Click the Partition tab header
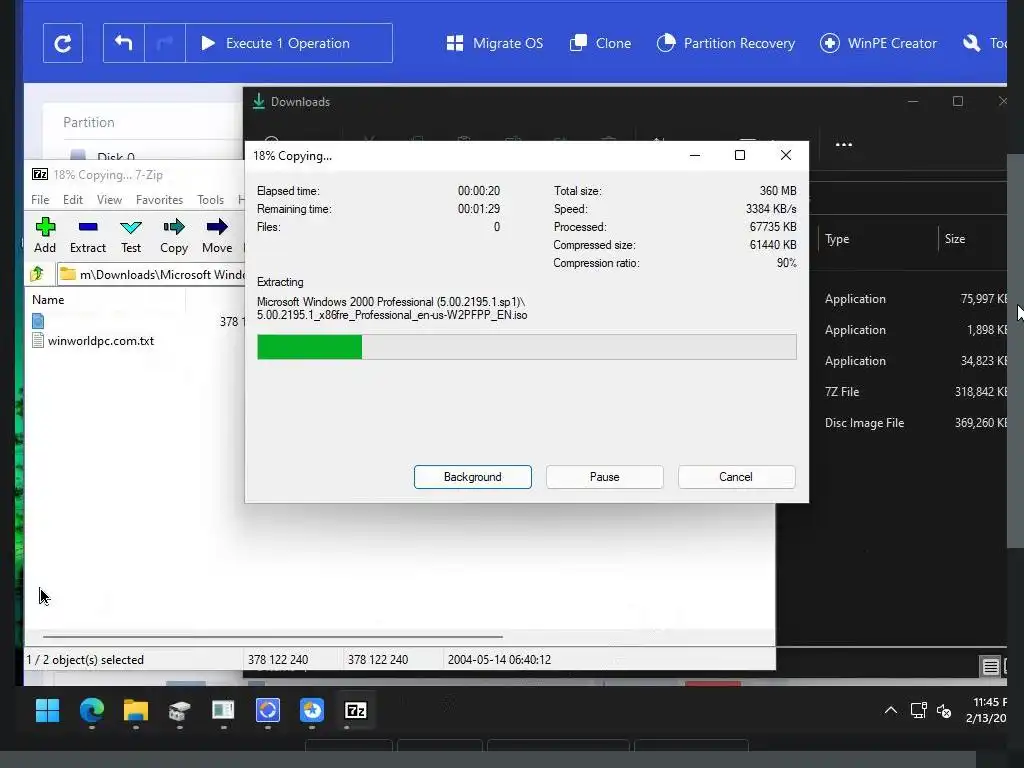The image size is (1024, 768). pos(89,122)
